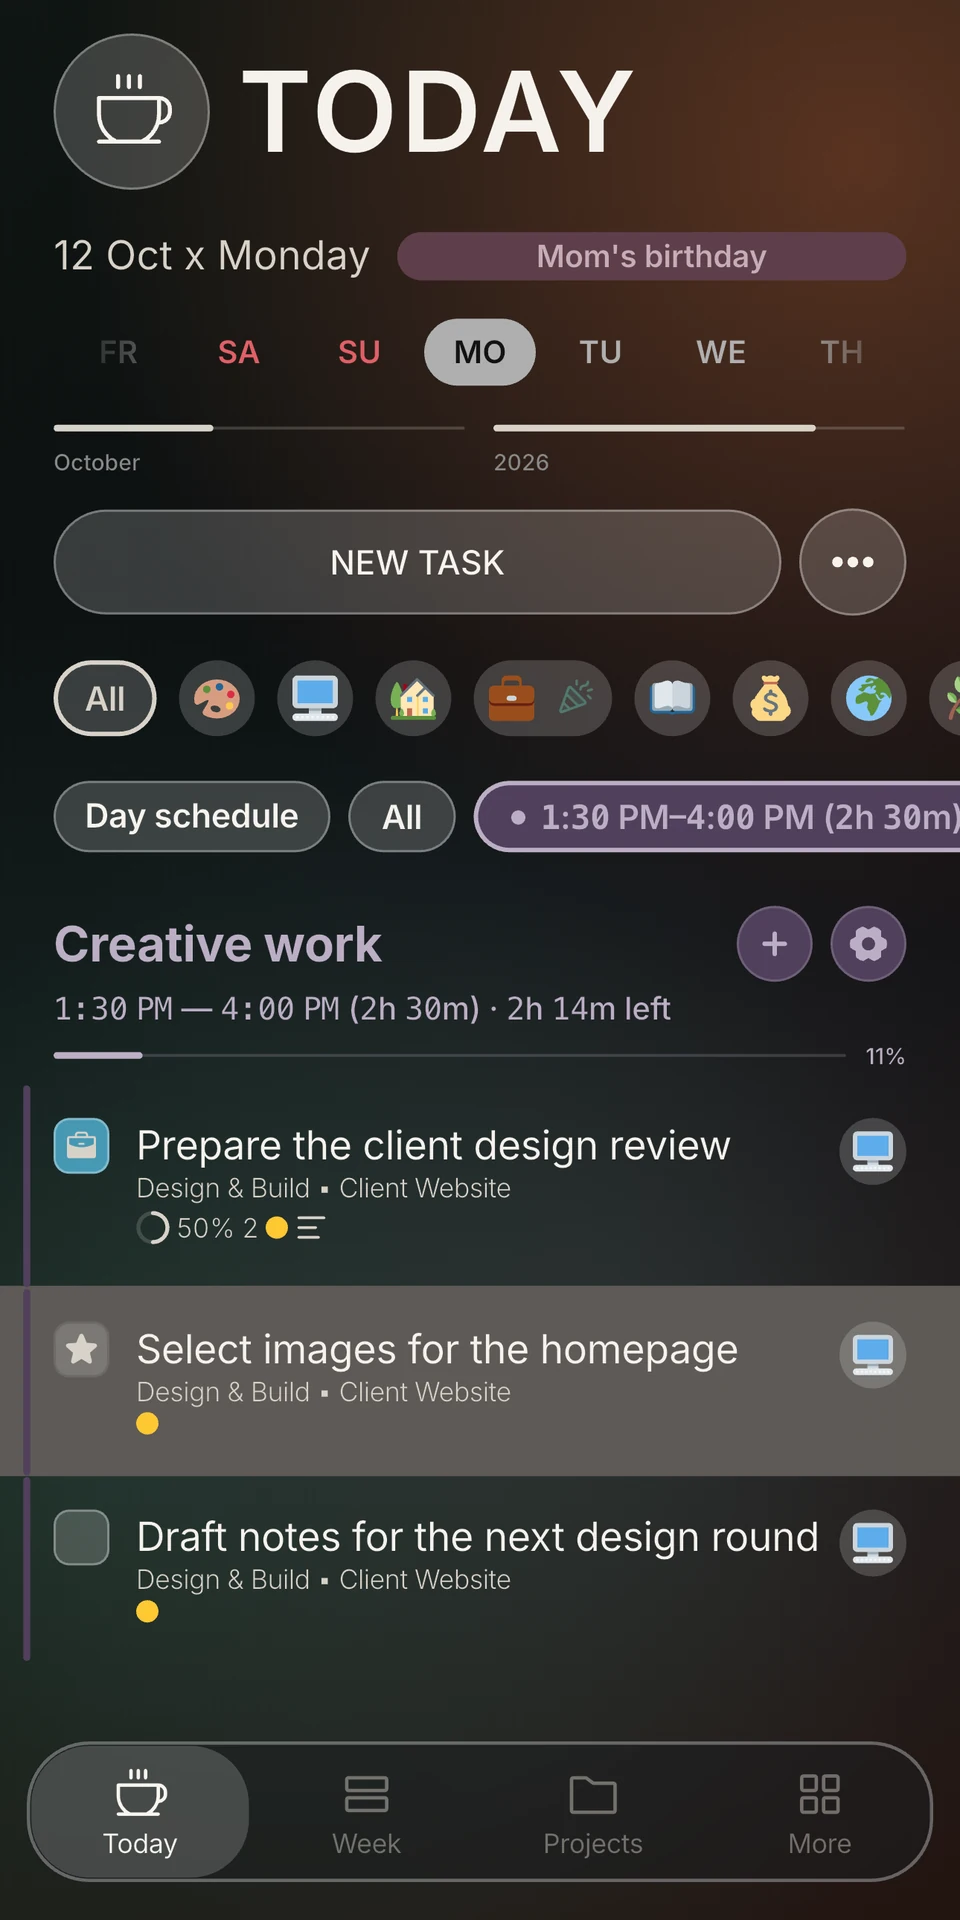Filter by the globe category
960x1920 pixels.
point(869,698)
